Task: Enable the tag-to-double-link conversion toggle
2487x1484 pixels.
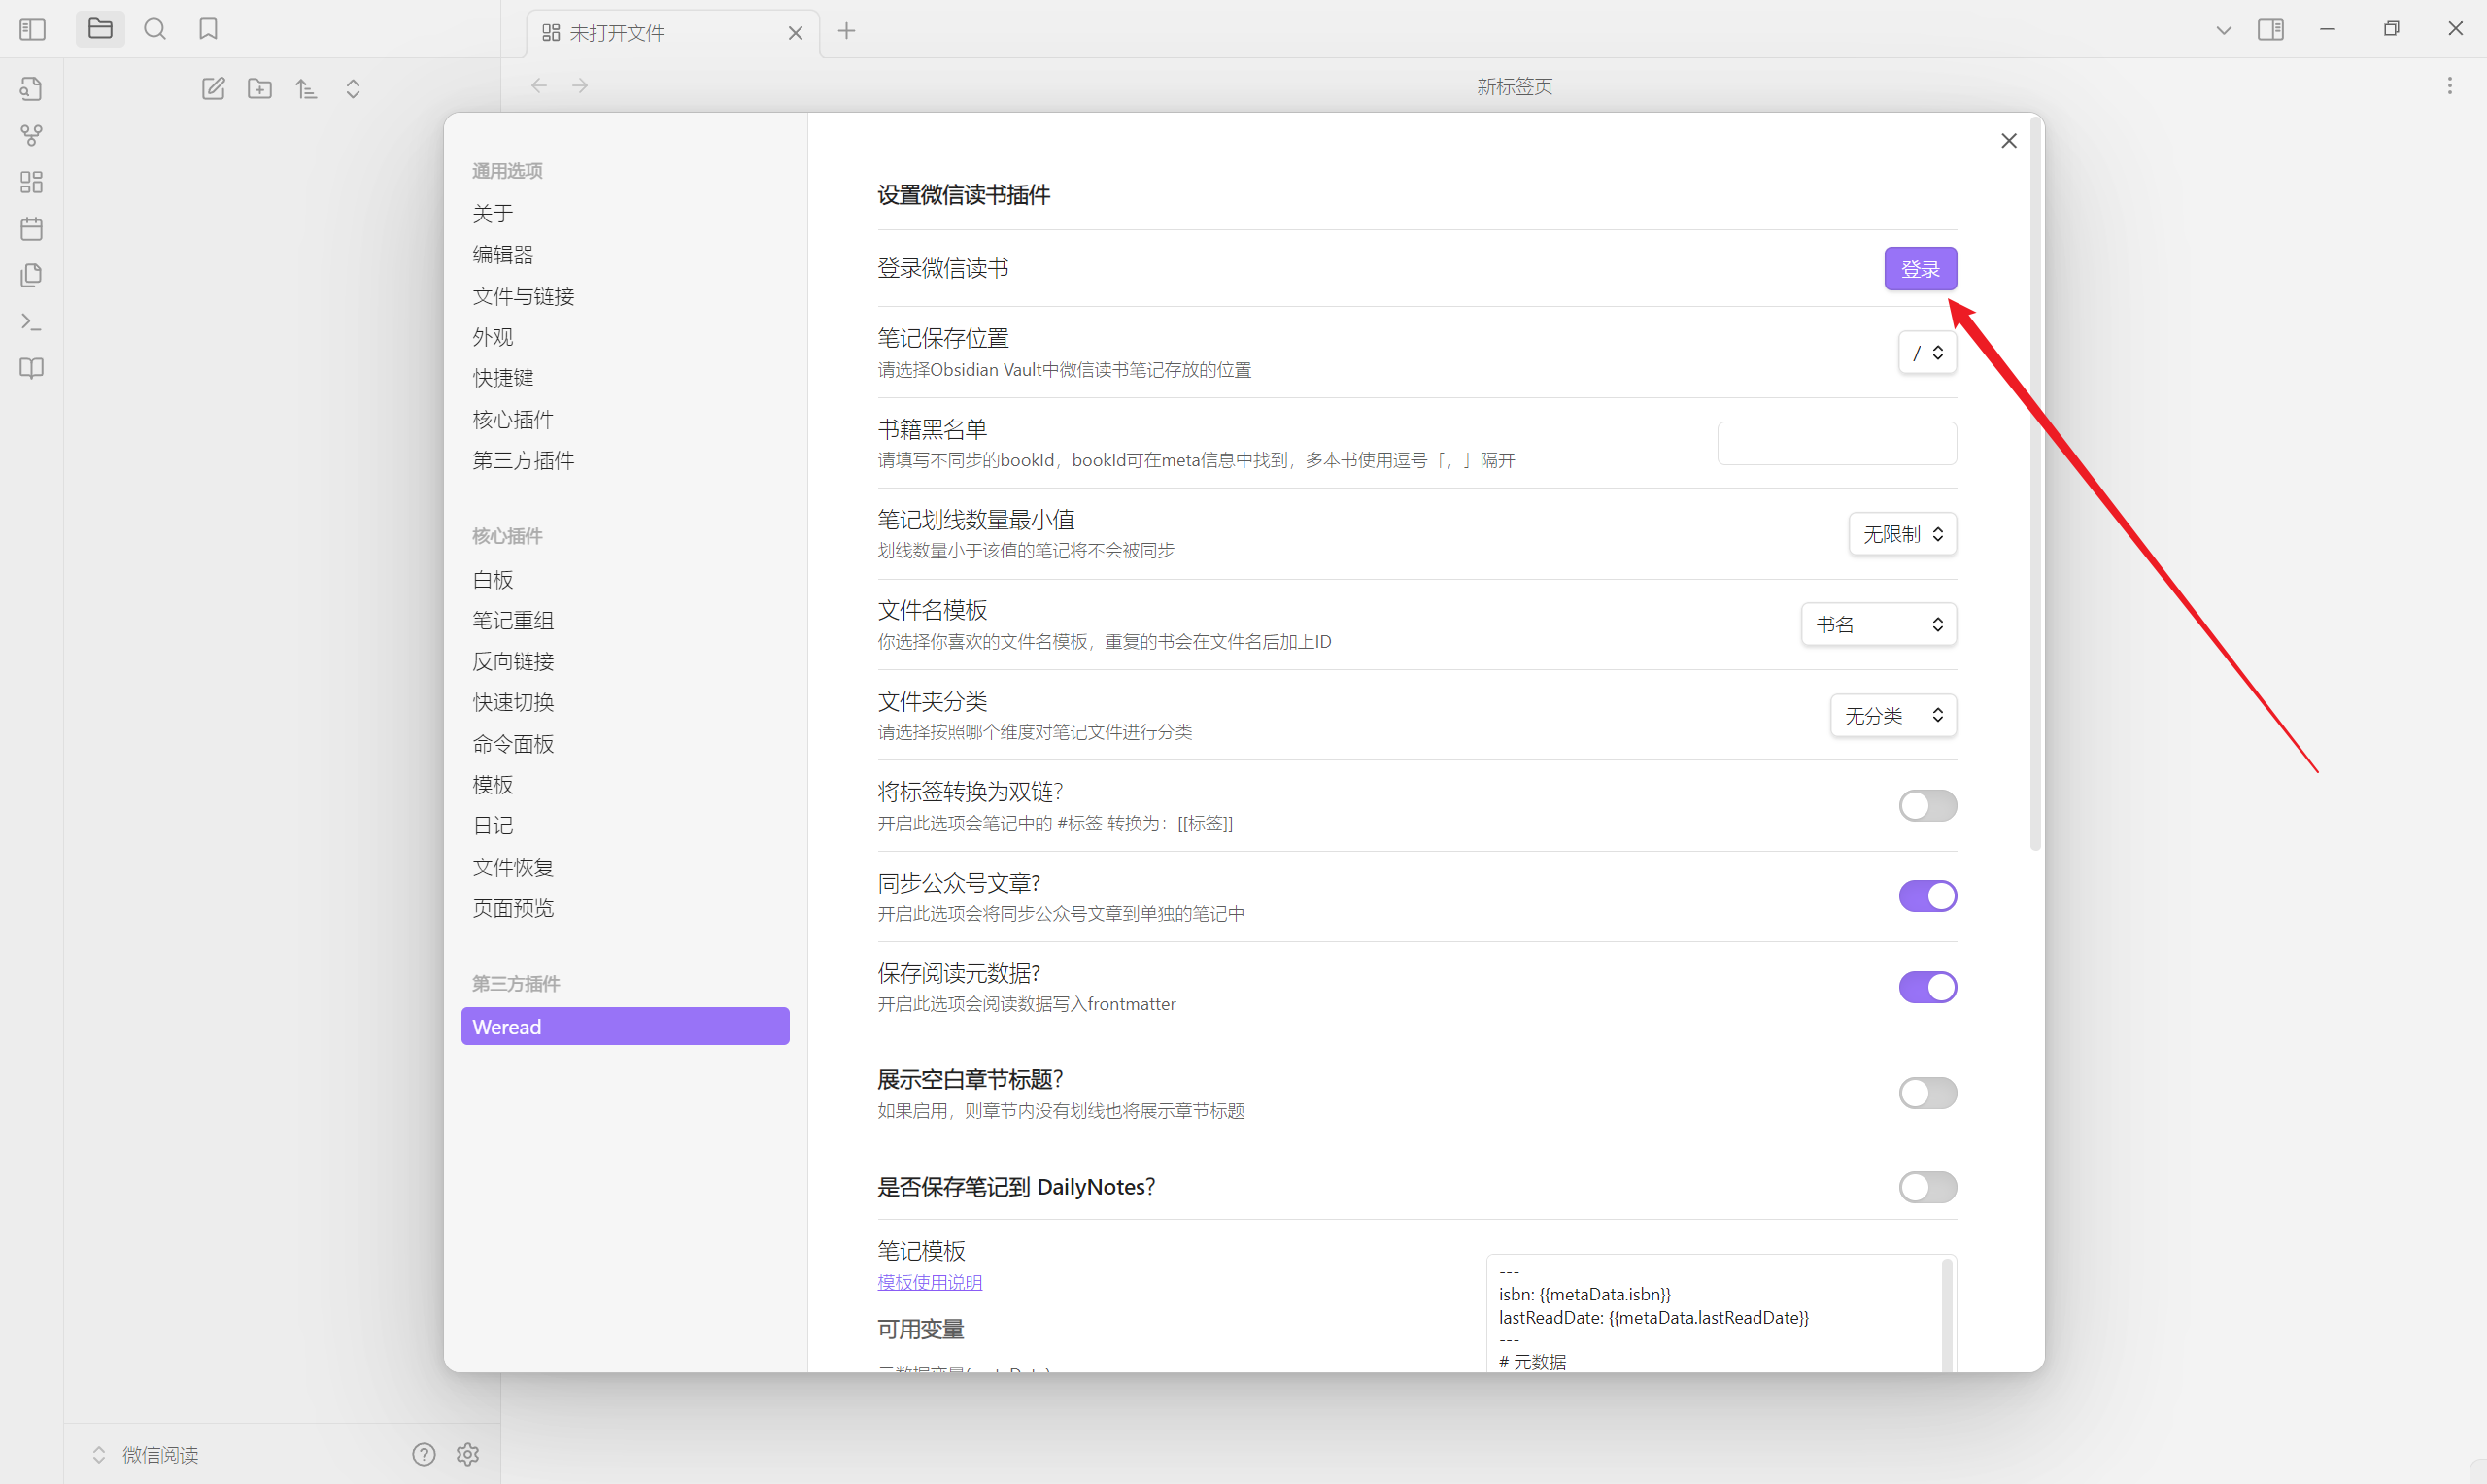Action: point(1927,806)
